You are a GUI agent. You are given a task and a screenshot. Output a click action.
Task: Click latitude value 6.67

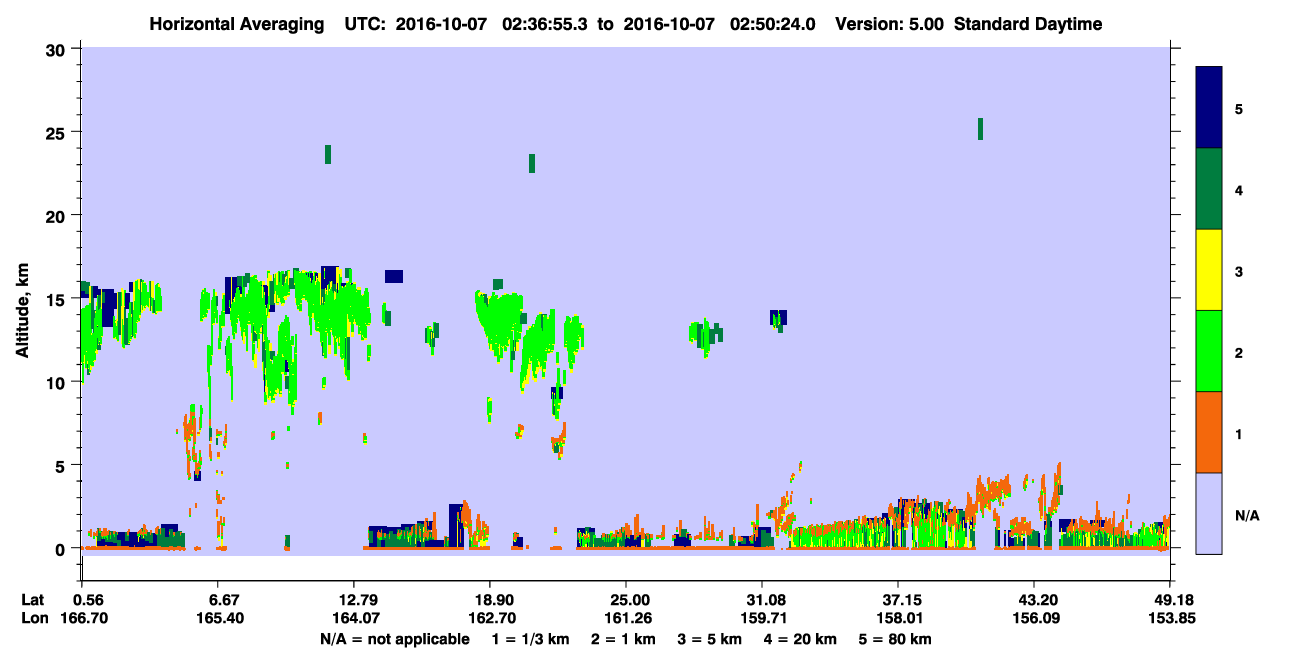click(218, 600)
